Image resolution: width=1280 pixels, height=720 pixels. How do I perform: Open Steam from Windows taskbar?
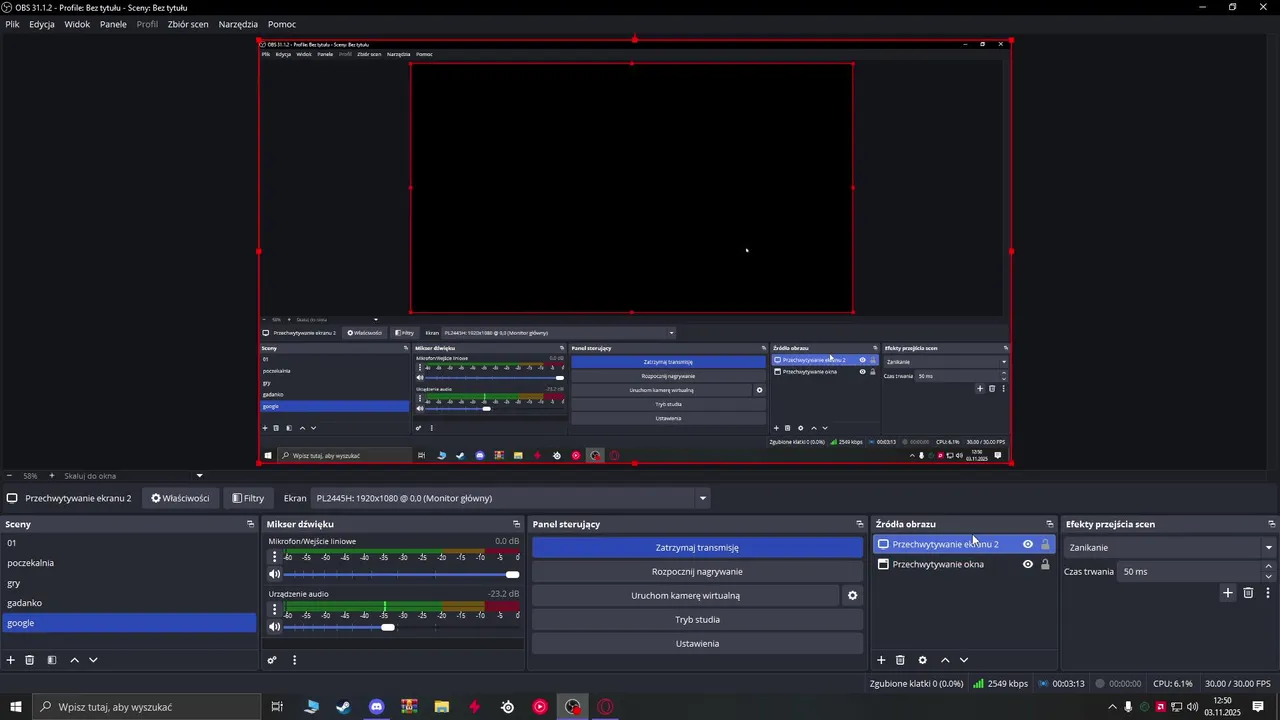[343, 707]
